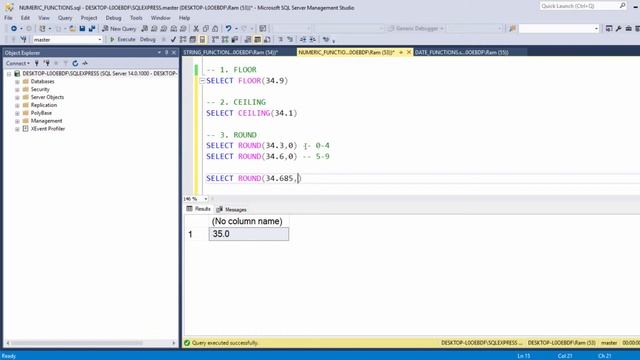640x360 pixels.
Task: Expand the PolyBase folder node
Action: [x=17, y=113]
